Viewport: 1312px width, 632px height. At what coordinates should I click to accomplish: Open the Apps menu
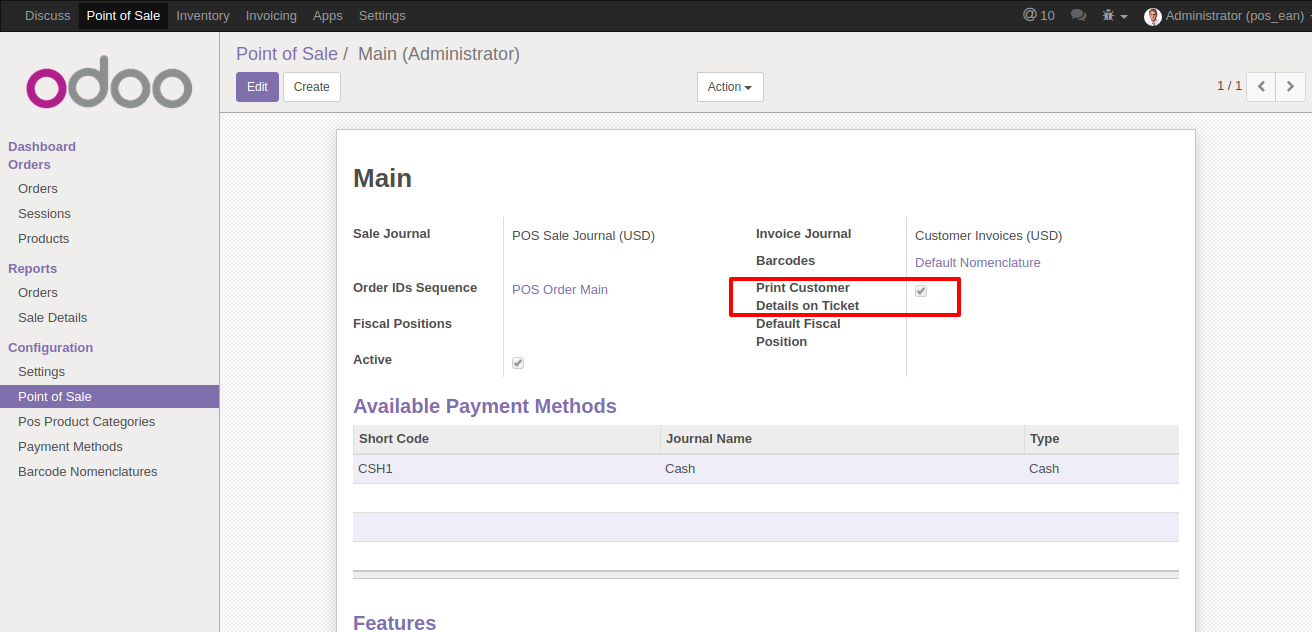coord(328,16)
